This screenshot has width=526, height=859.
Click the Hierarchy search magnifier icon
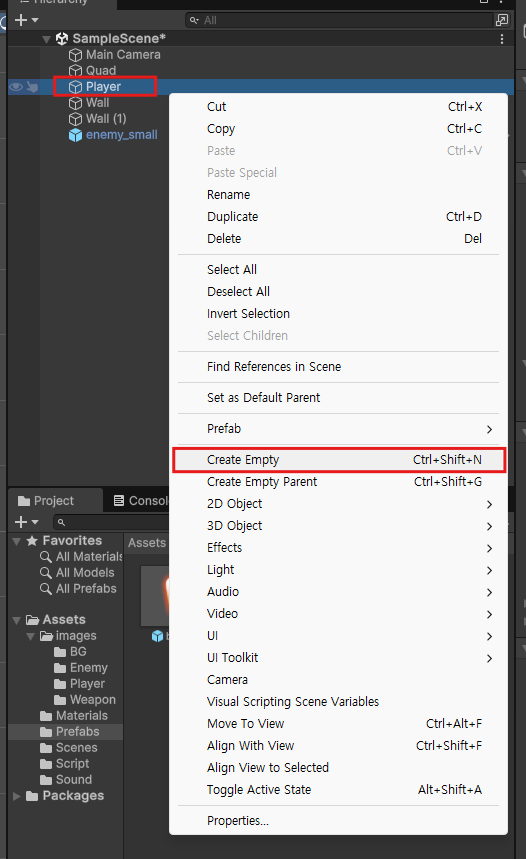(194, 20)
